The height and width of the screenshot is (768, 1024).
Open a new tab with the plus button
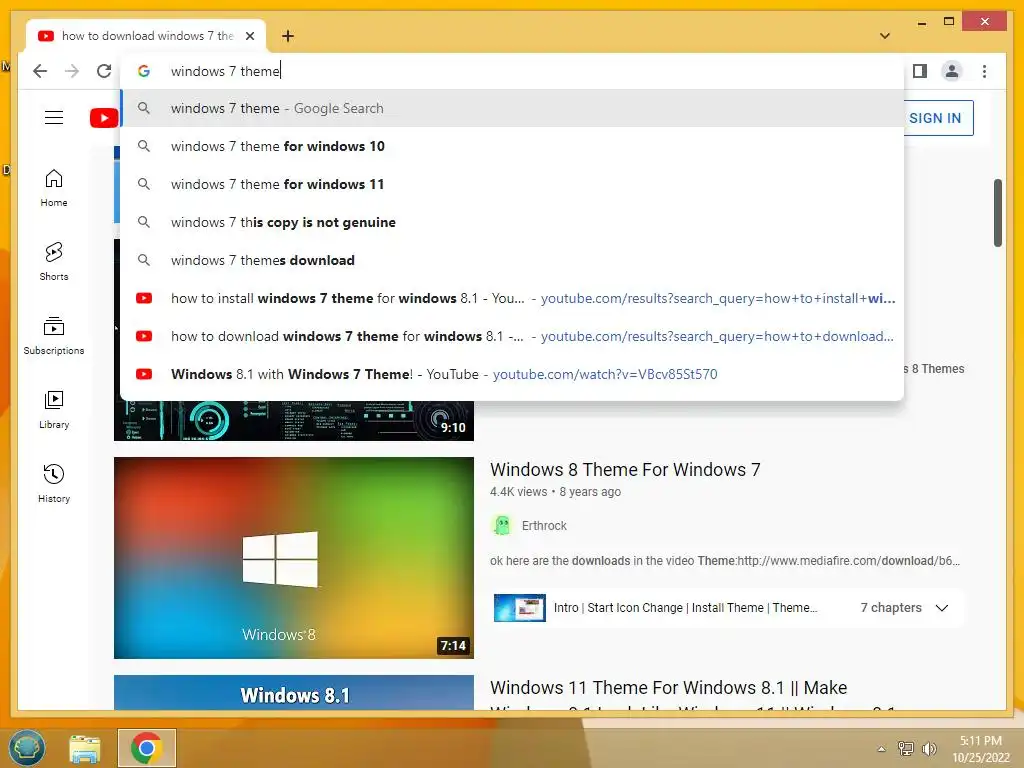pos(287,36)
